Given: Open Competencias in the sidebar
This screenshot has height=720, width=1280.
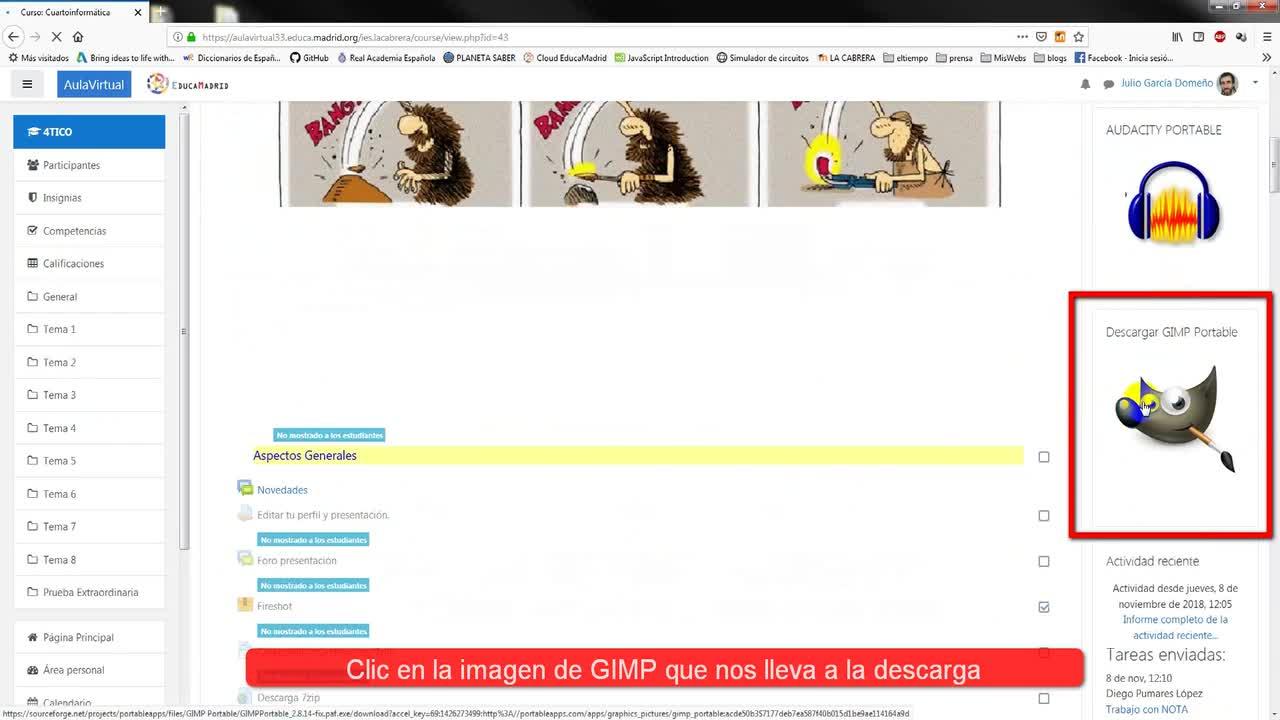Looking at the screenshot, I should point(89,231).
